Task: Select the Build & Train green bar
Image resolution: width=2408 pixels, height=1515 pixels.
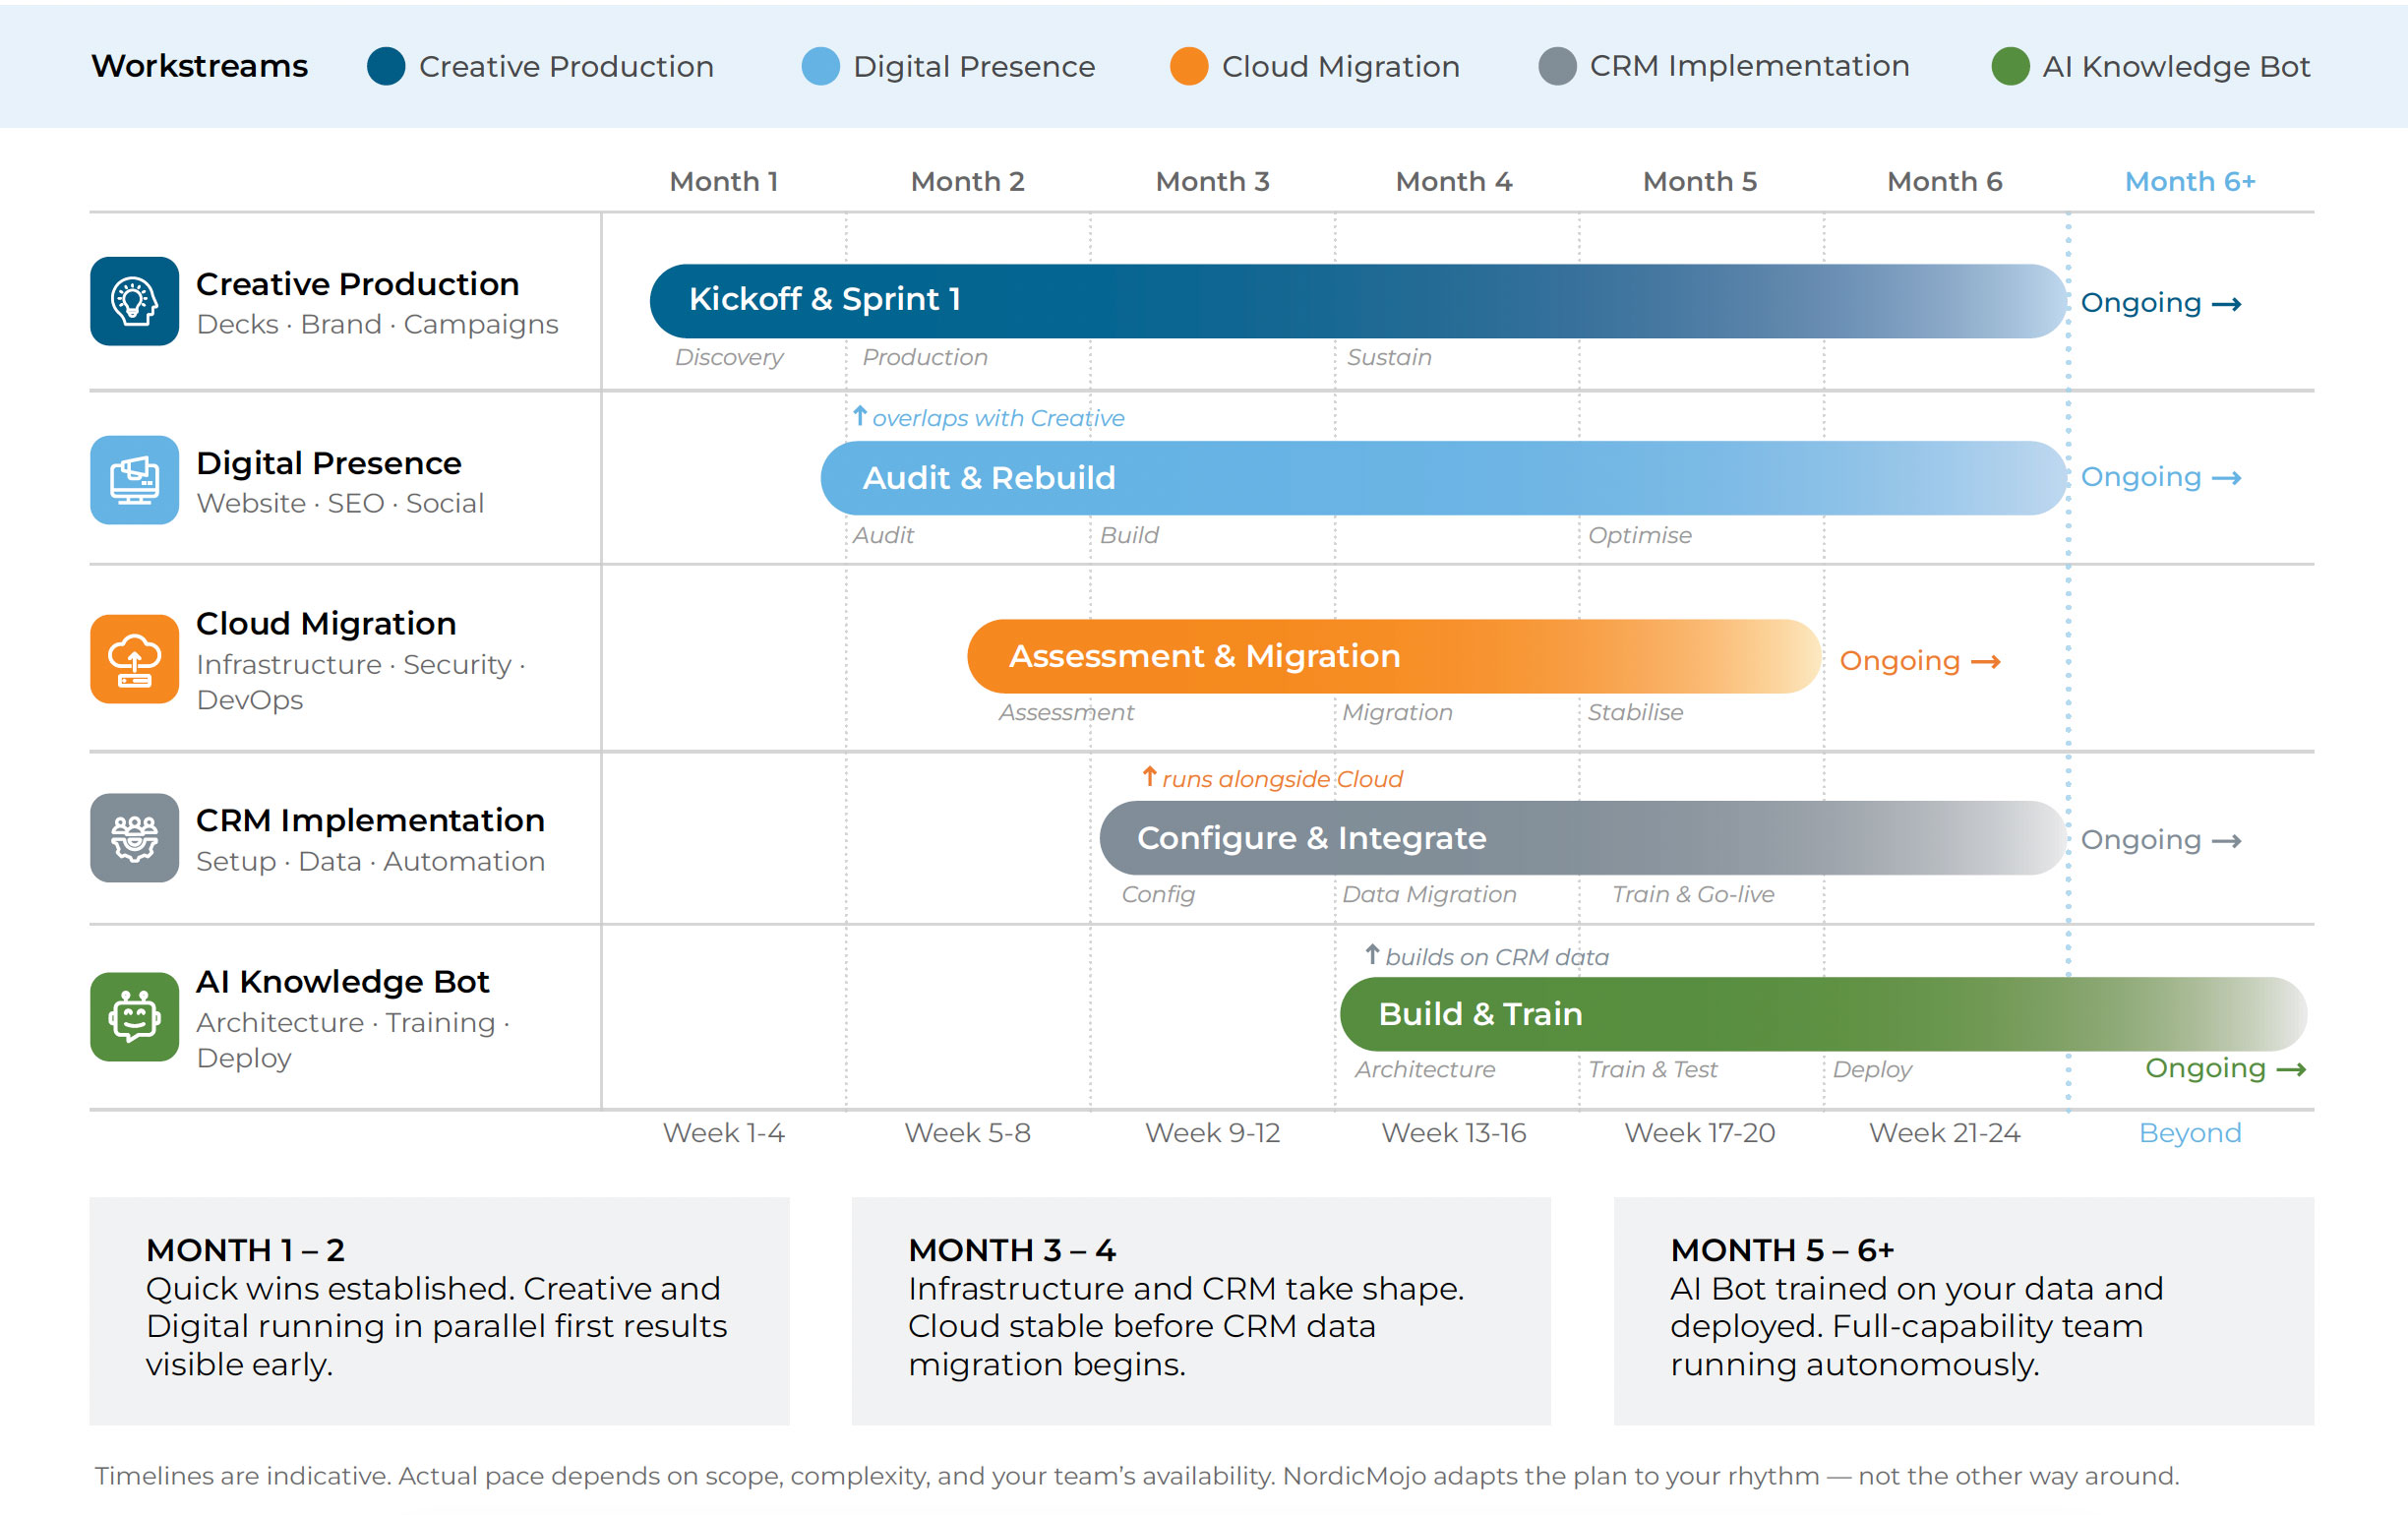Action: point(1820,1014)
